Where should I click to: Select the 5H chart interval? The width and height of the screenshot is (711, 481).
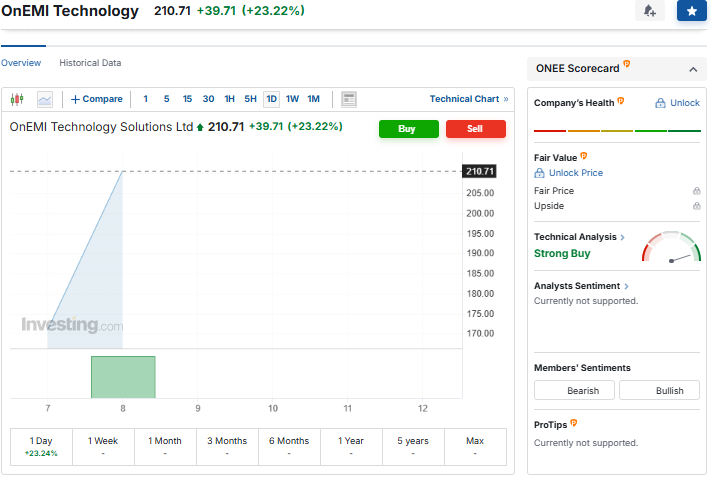coord(250,99)
